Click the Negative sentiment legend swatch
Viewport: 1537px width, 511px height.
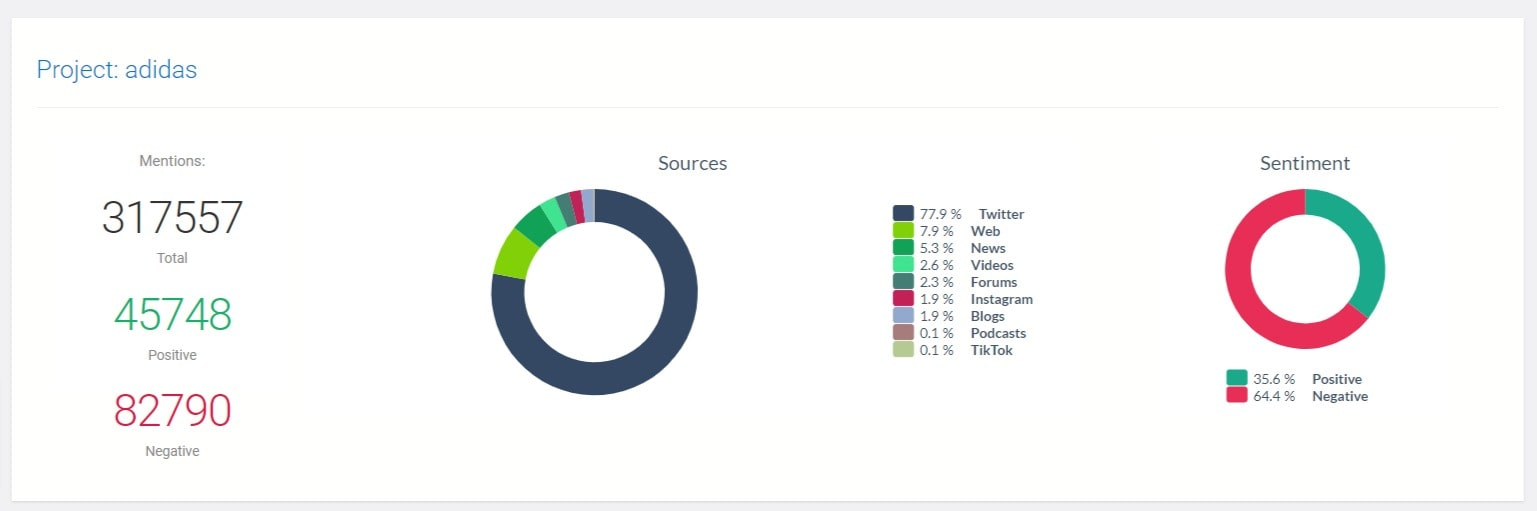pyautogui.click(x=1237, y=395)
